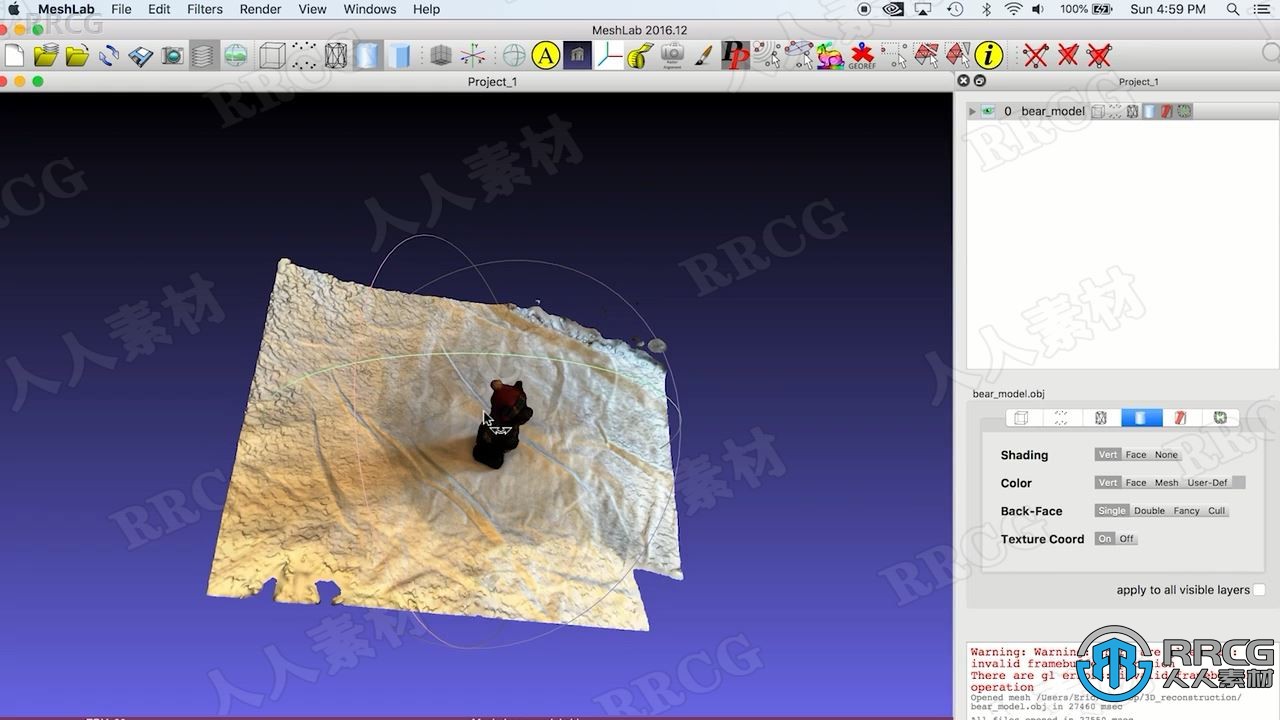Open the Windows menu

tap(370, 9)
